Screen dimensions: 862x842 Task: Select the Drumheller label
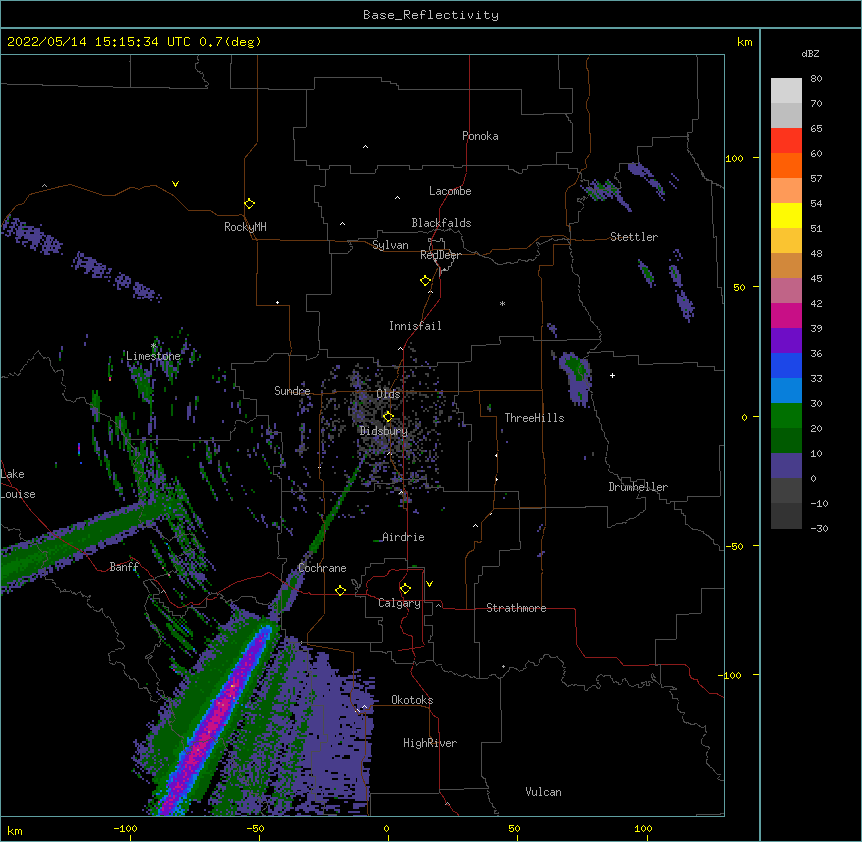[x=638, y=487]
